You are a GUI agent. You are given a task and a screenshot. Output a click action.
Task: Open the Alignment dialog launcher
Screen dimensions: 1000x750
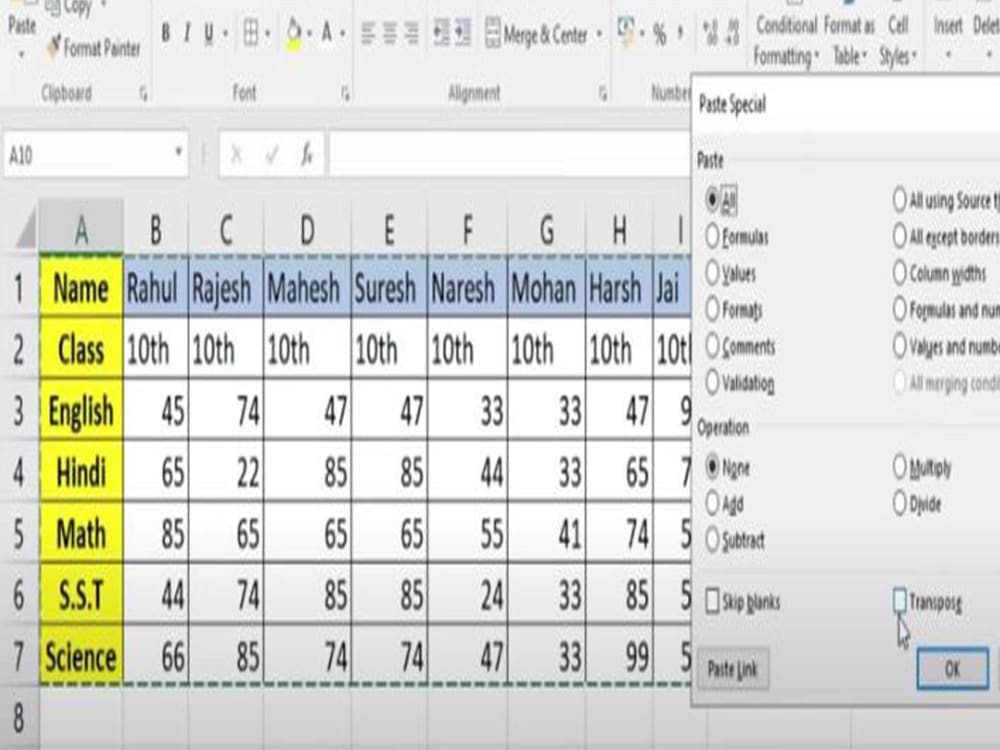click(603, 95)
